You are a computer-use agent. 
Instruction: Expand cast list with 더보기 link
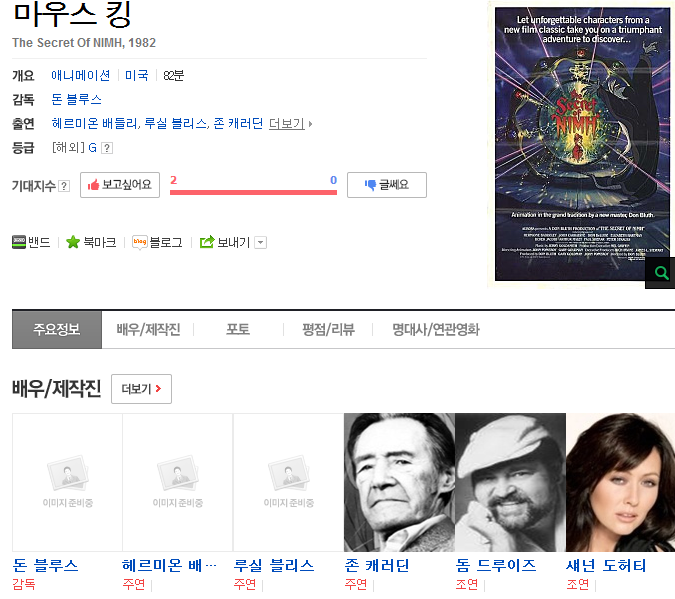290,124
